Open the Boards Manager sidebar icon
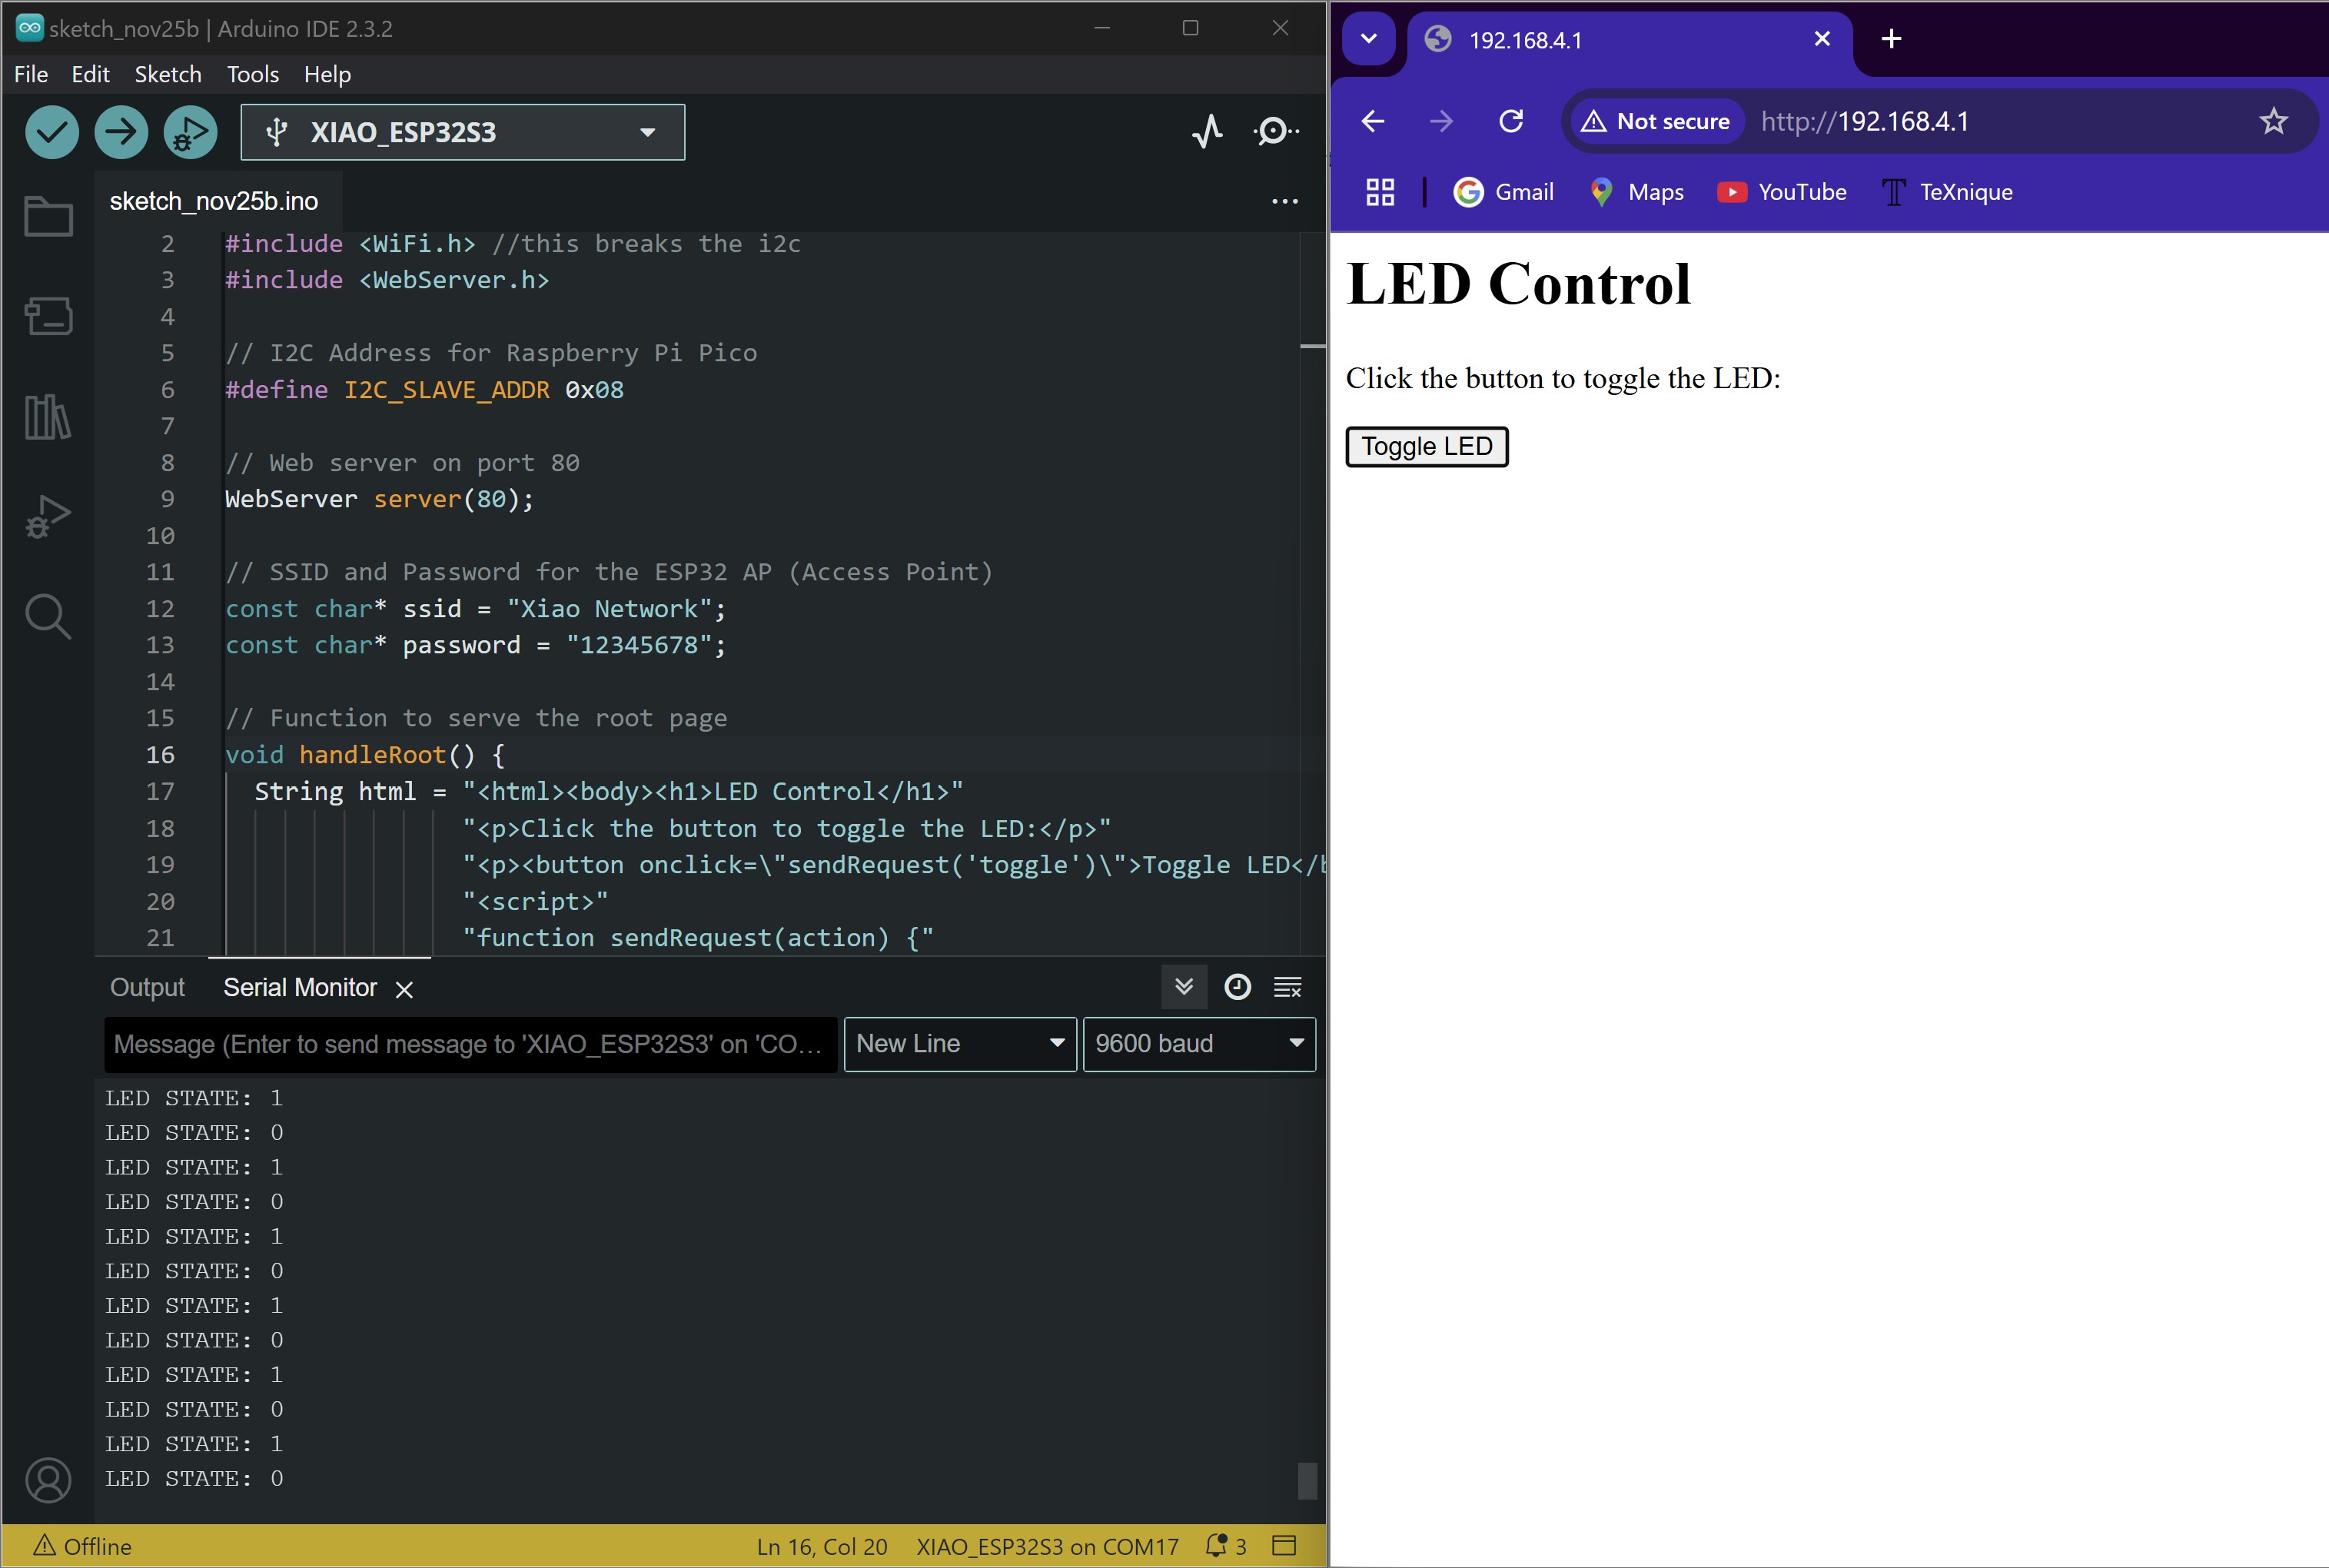The width and height of the screenshot is (2329, 1568). point(48,316)
